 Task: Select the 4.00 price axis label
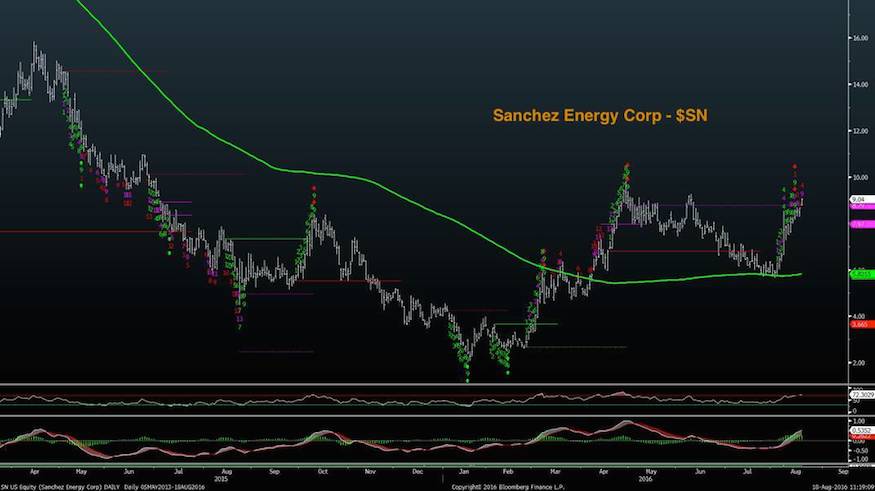pyautogui.click(x=860, y=316)
